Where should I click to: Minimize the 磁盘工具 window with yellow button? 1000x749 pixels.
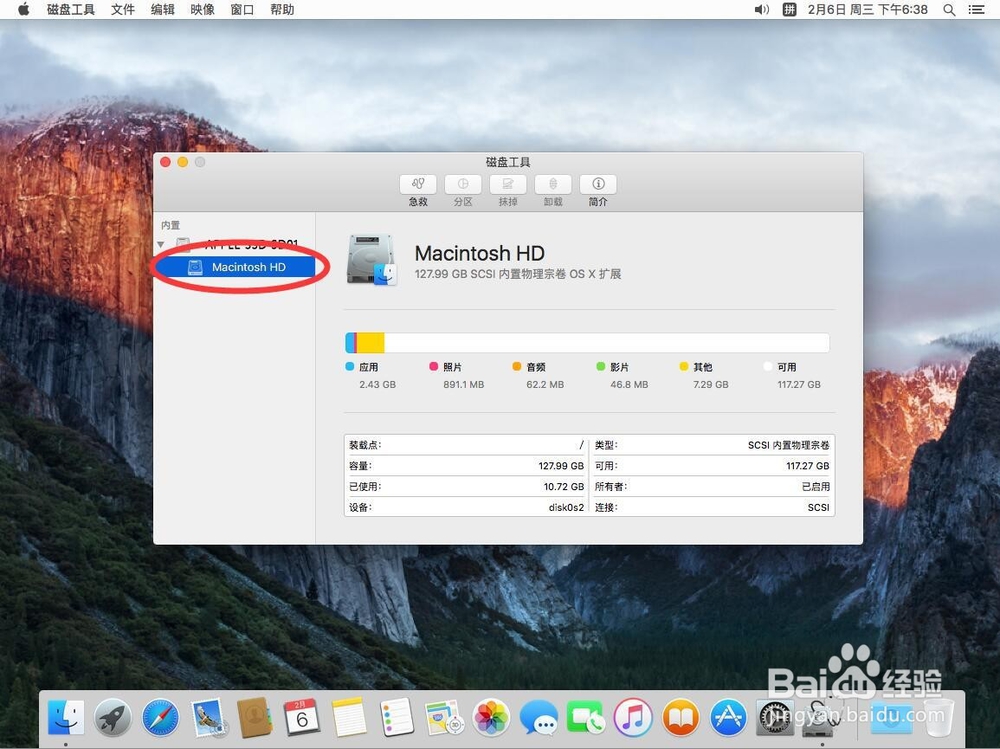182,162
